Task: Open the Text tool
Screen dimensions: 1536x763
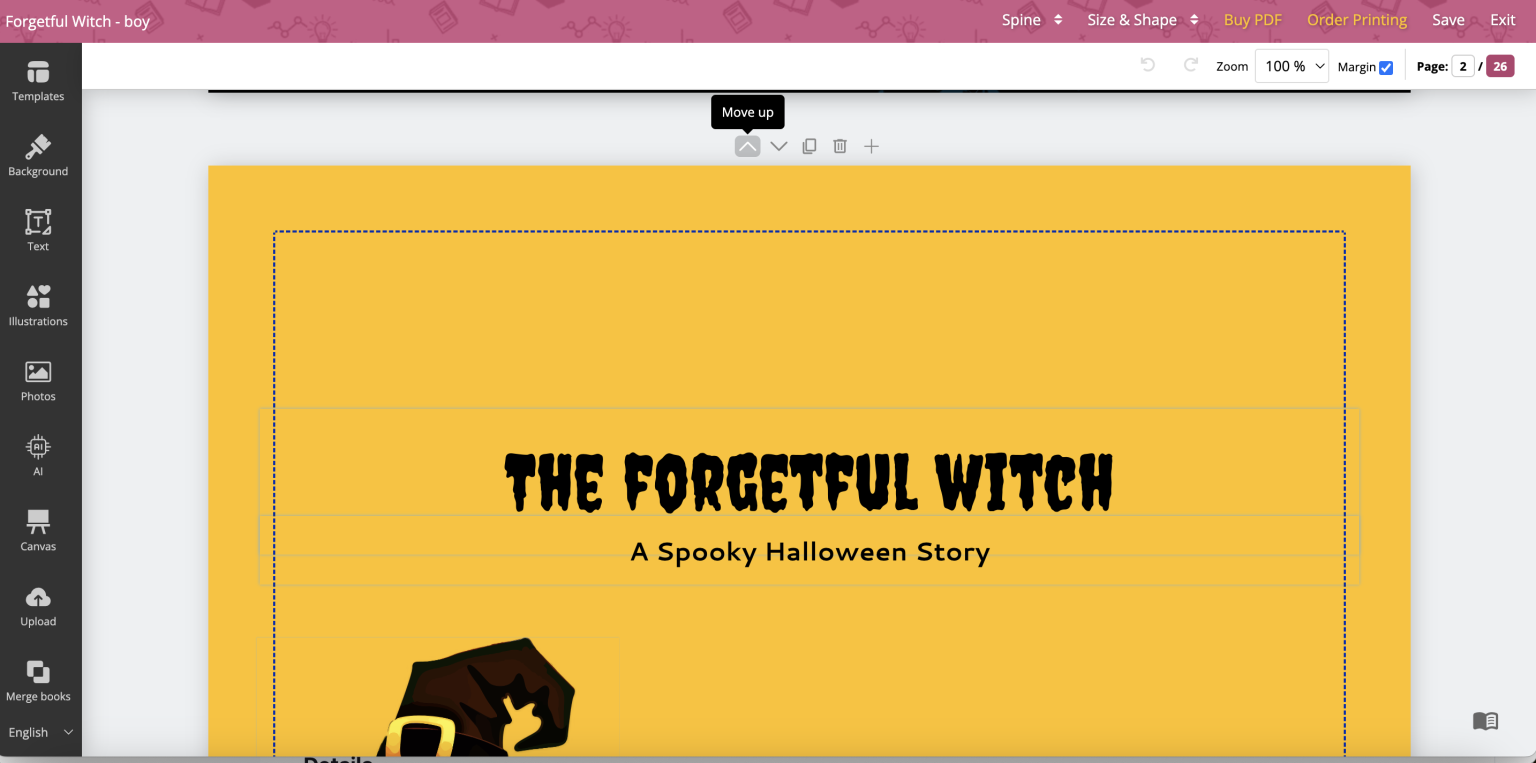Action: [x=38, y=230]
